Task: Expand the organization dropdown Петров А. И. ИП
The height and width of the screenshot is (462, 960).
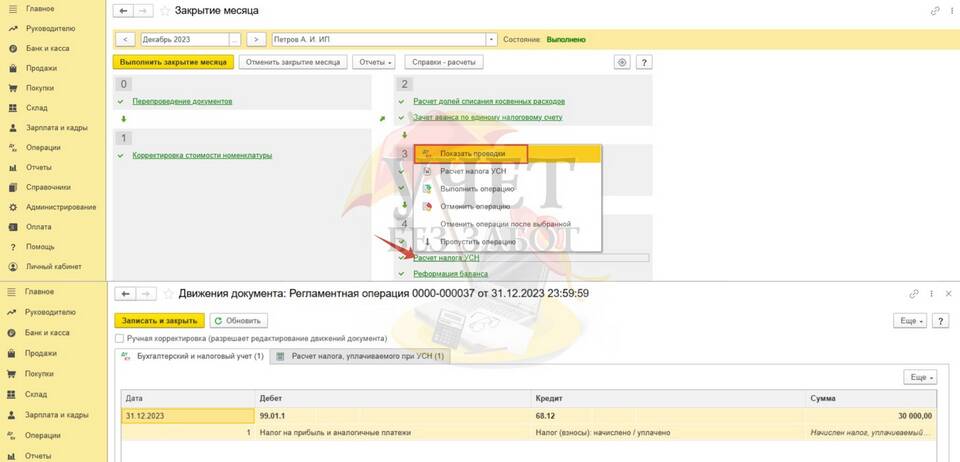Action: pos(491,39)
